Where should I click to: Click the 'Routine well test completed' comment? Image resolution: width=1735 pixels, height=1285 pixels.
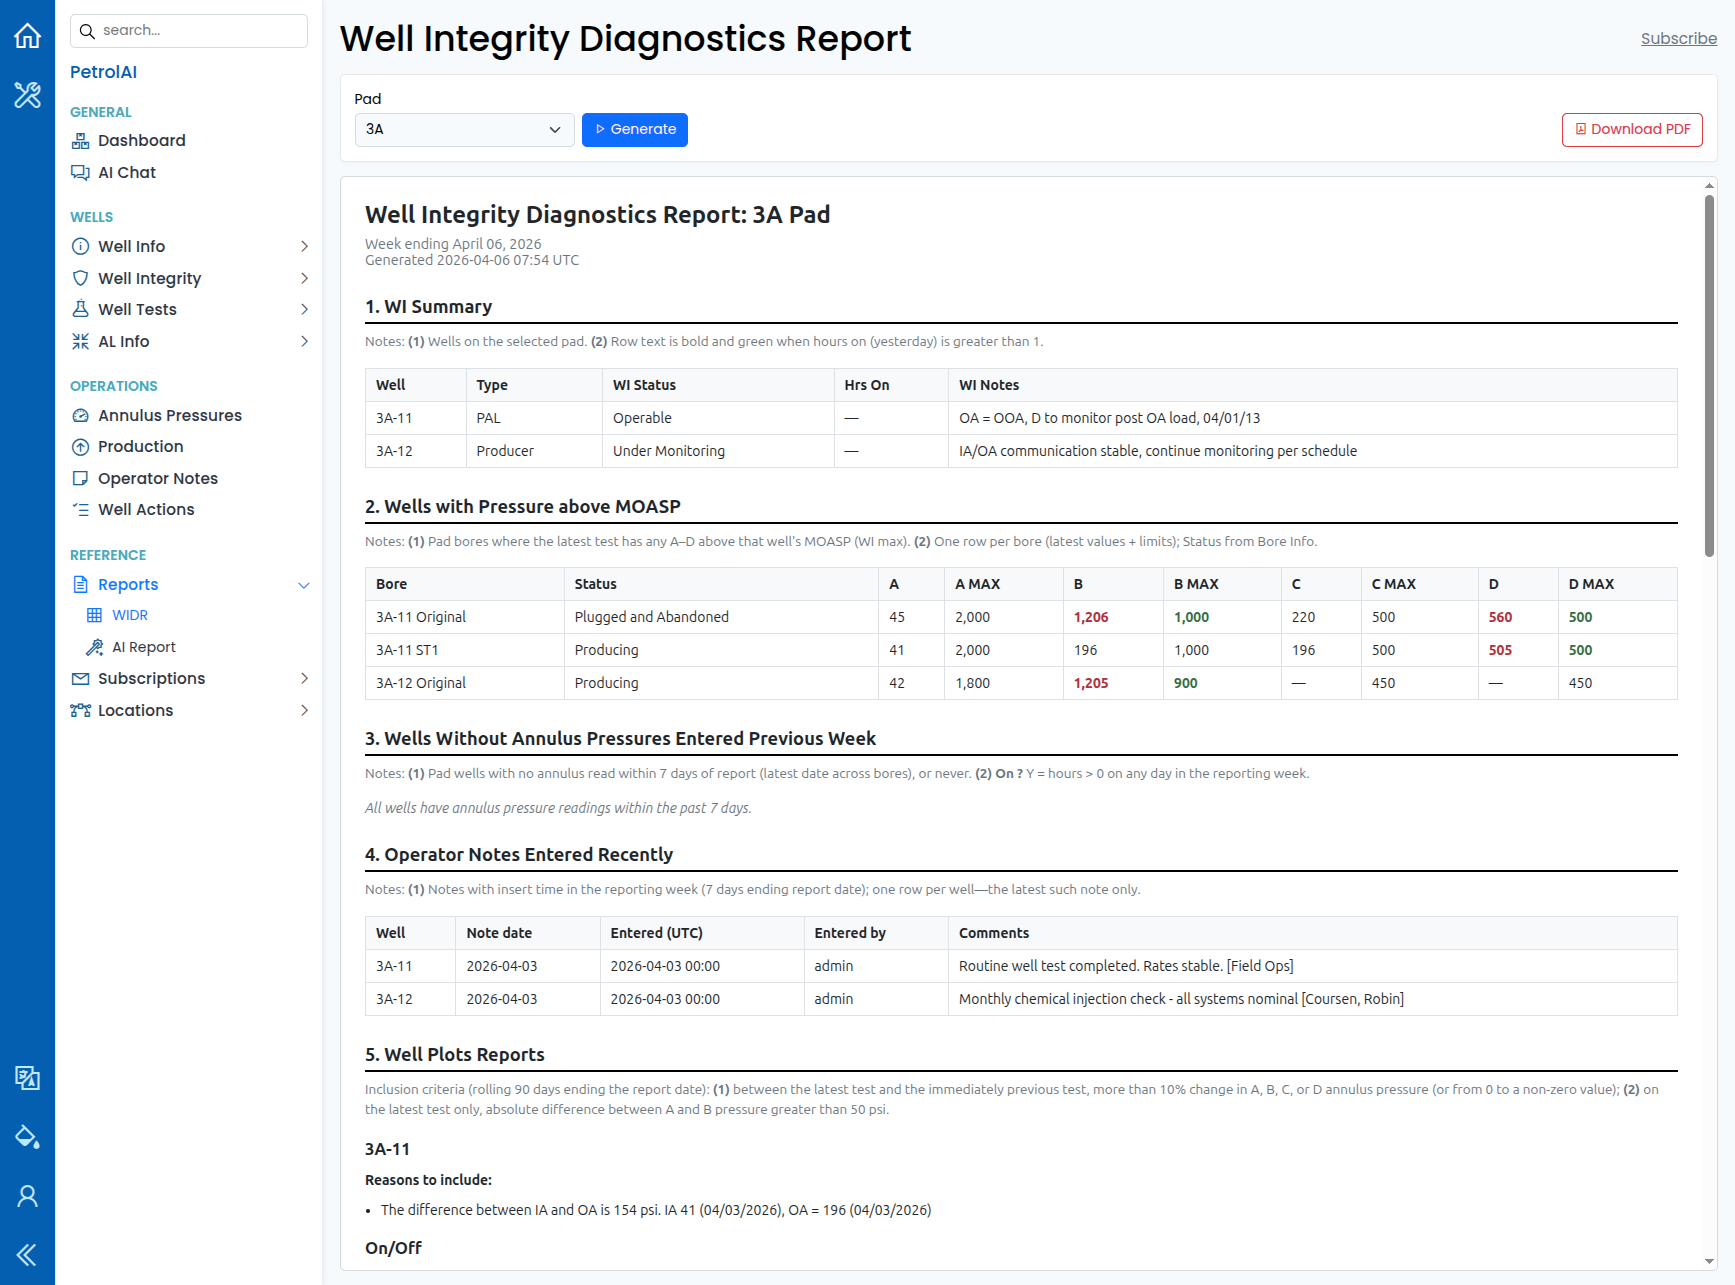pyautogui.click(x=1126, y=966)
